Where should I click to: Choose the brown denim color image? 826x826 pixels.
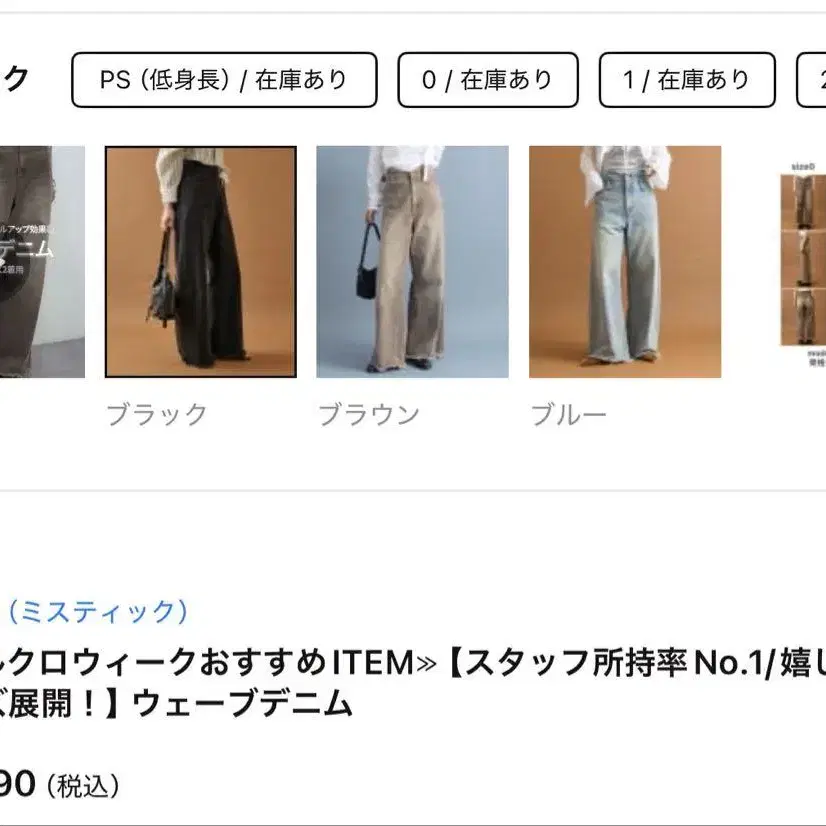412,262
